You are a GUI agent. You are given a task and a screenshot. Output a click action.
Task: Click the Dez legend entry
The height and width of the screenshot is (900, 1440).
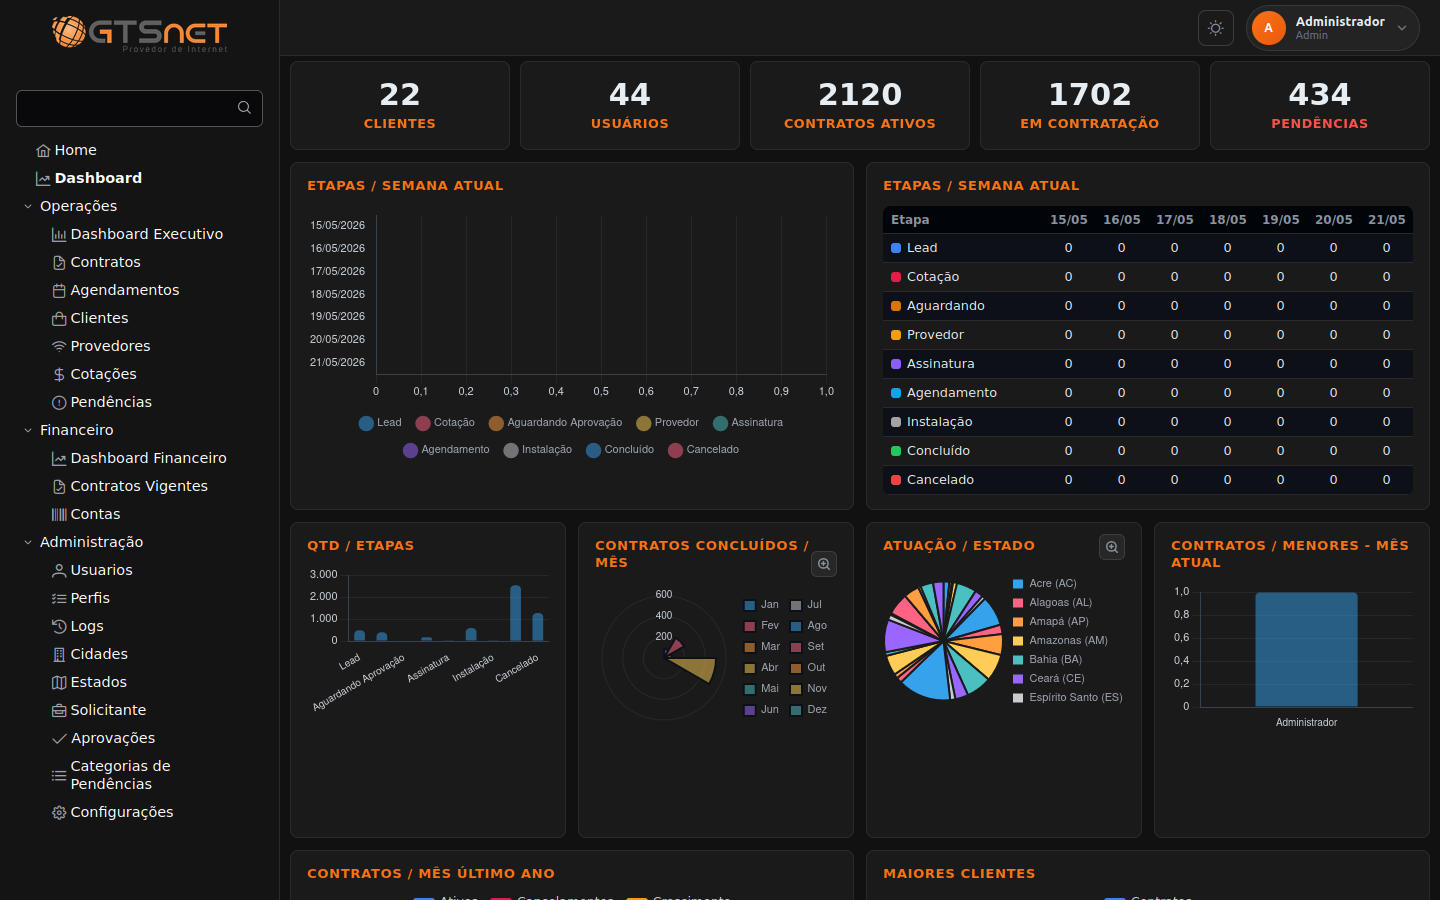pos(808,710)
